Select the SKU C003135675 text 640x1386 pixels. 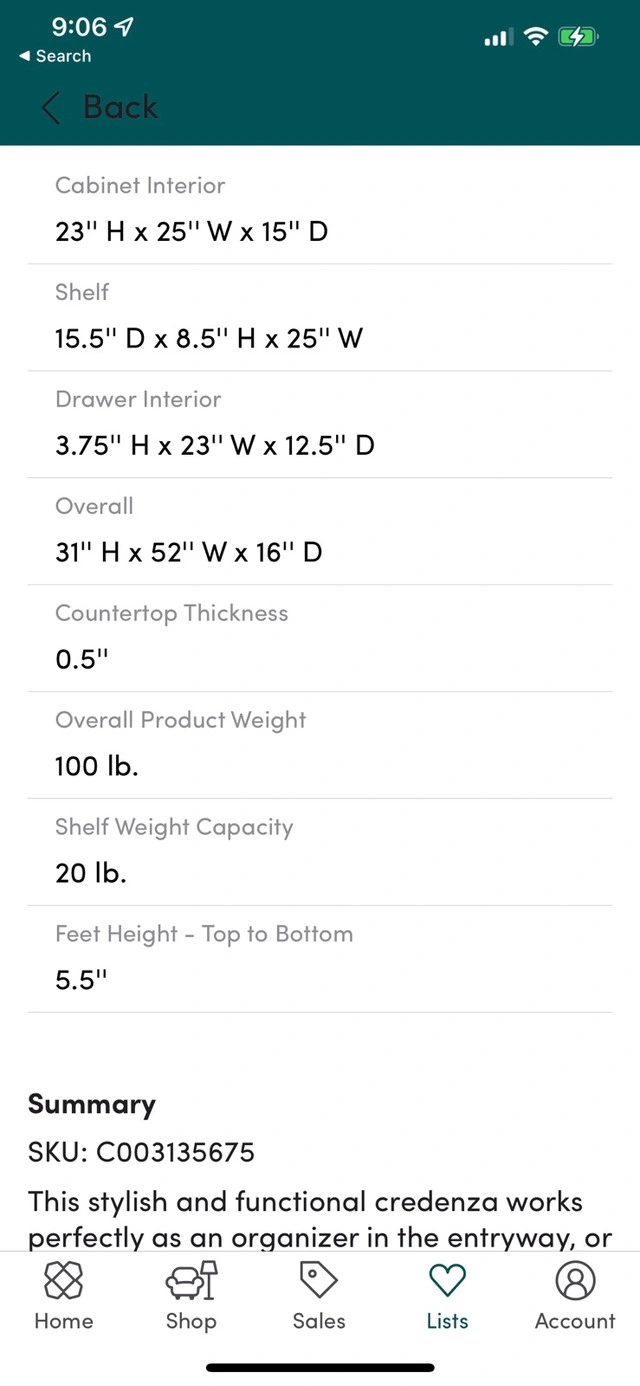(141, 1152)
